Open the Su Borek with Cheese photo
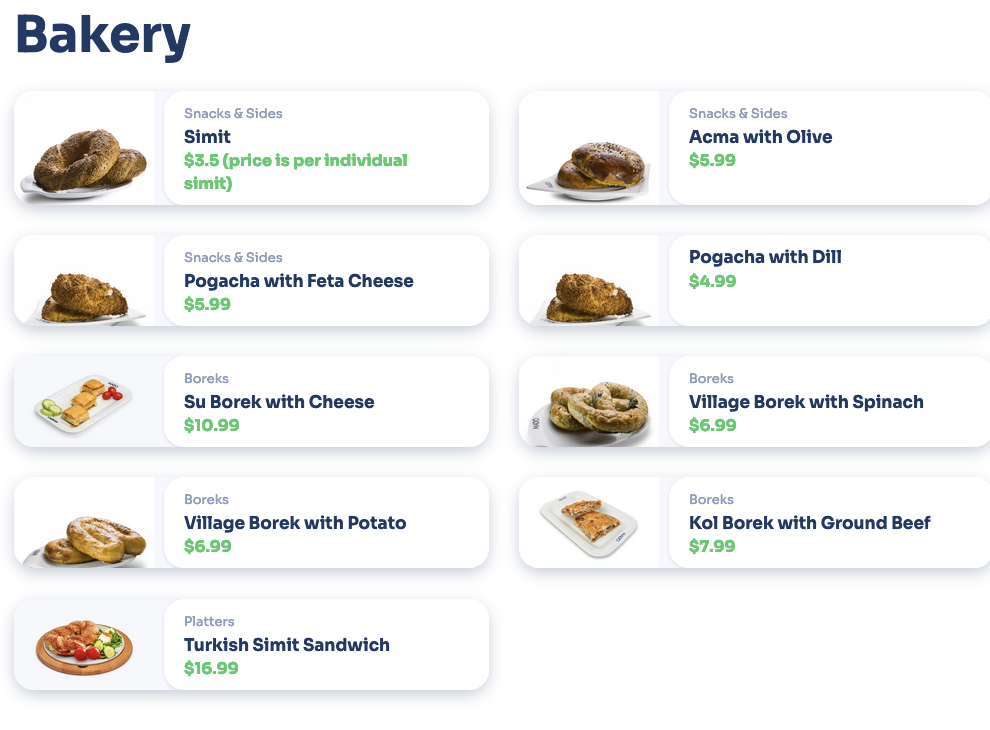Viewport: 990px width, 730px height. tap(85, 402)
